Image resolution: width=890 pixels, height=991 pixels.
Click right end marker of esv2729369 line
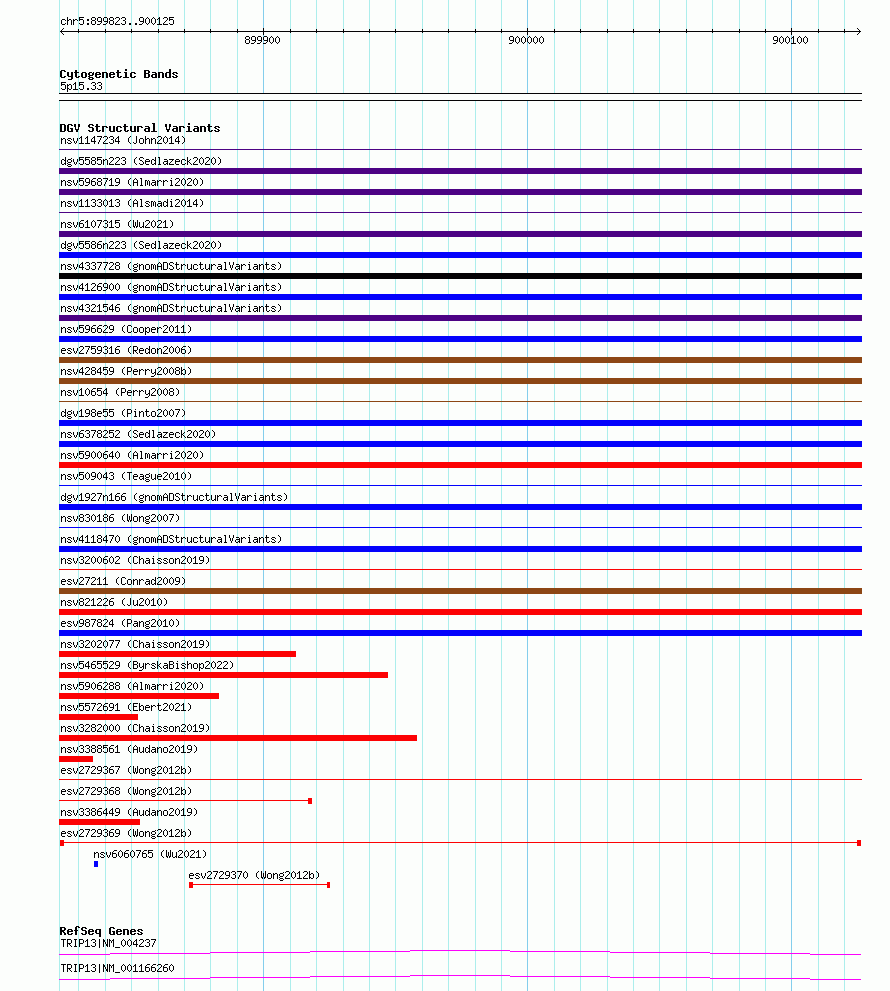(x=859, y=843)
